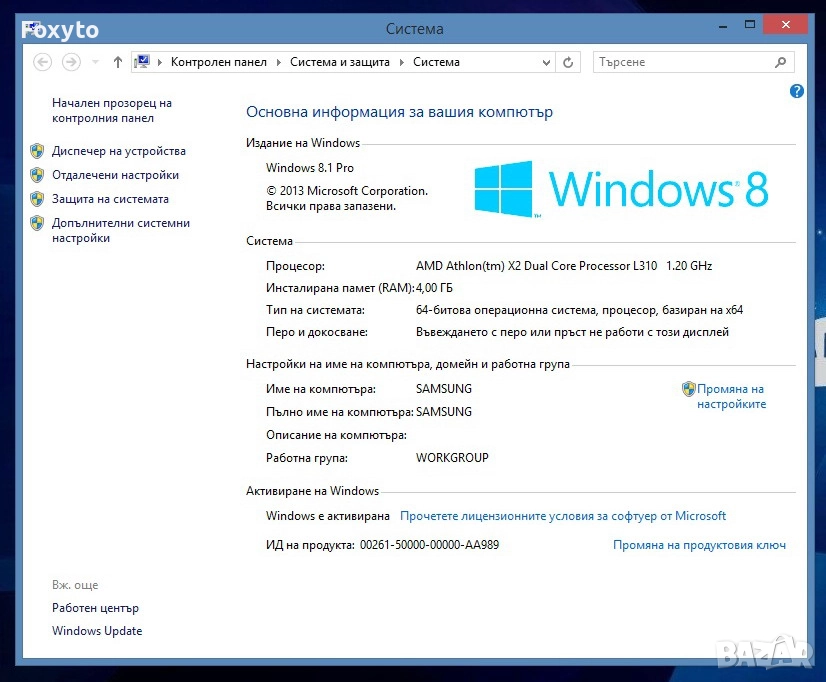Open the recent locations dropdown arrow
826x682 pixels.
click(95, 62)
